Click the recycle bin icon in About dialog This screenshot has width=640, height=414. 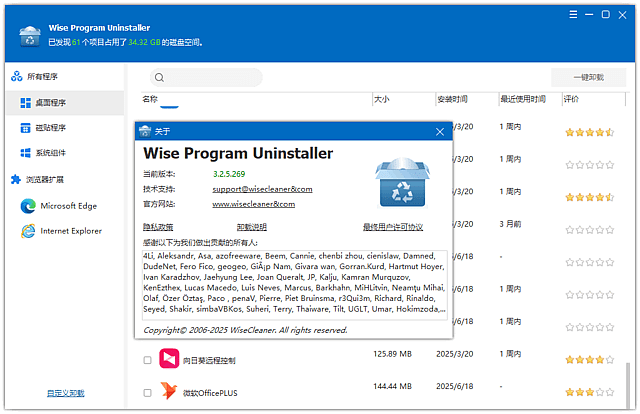click(x=403, y=181)
